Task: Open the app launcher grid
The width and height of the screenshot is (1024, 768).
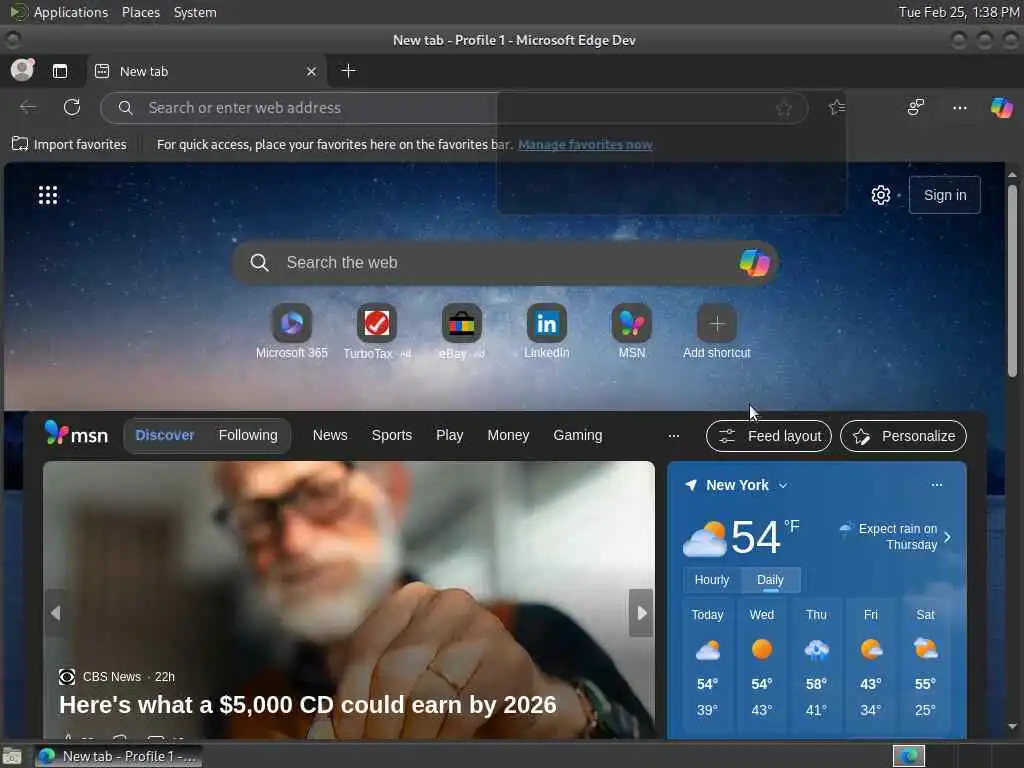Action: pyautogui.click(x=48, y=195)
